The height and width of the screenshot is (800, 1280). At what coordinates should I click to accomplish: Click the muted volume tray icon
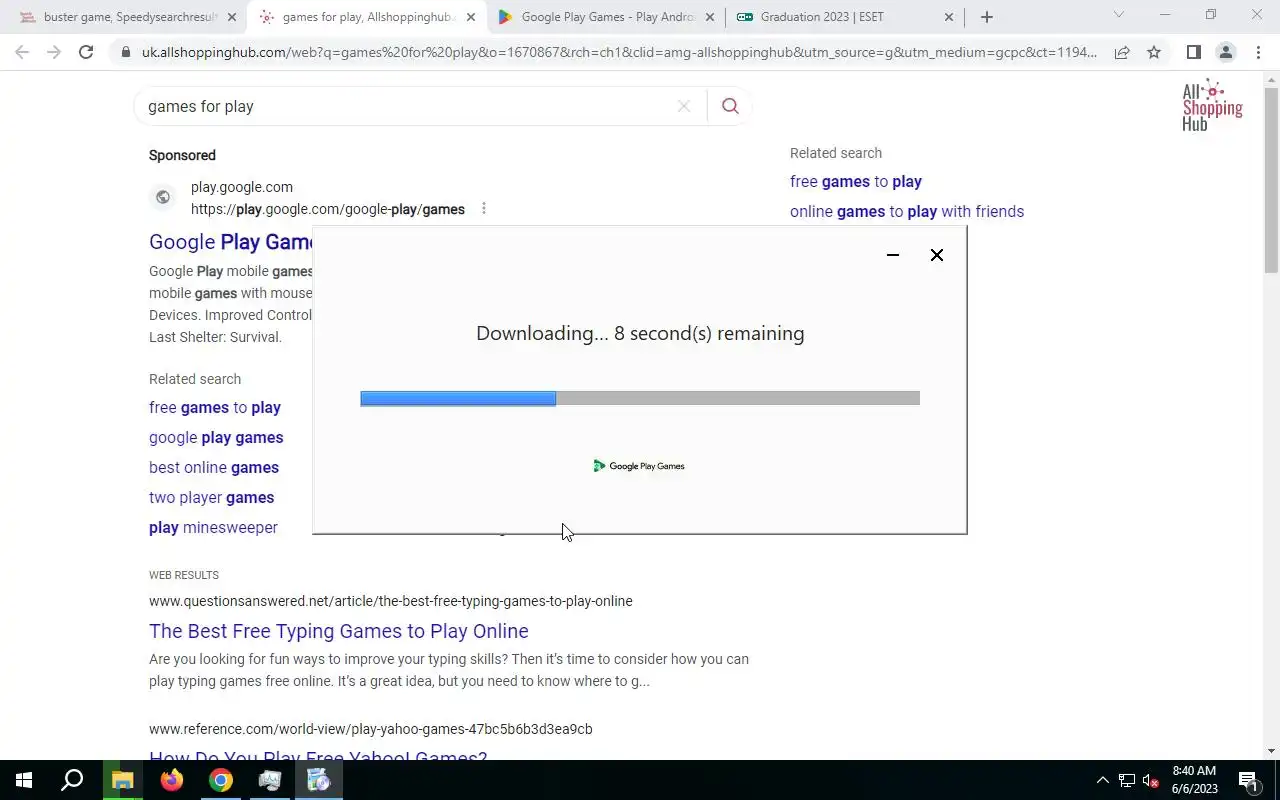(x=1151, y=781)
